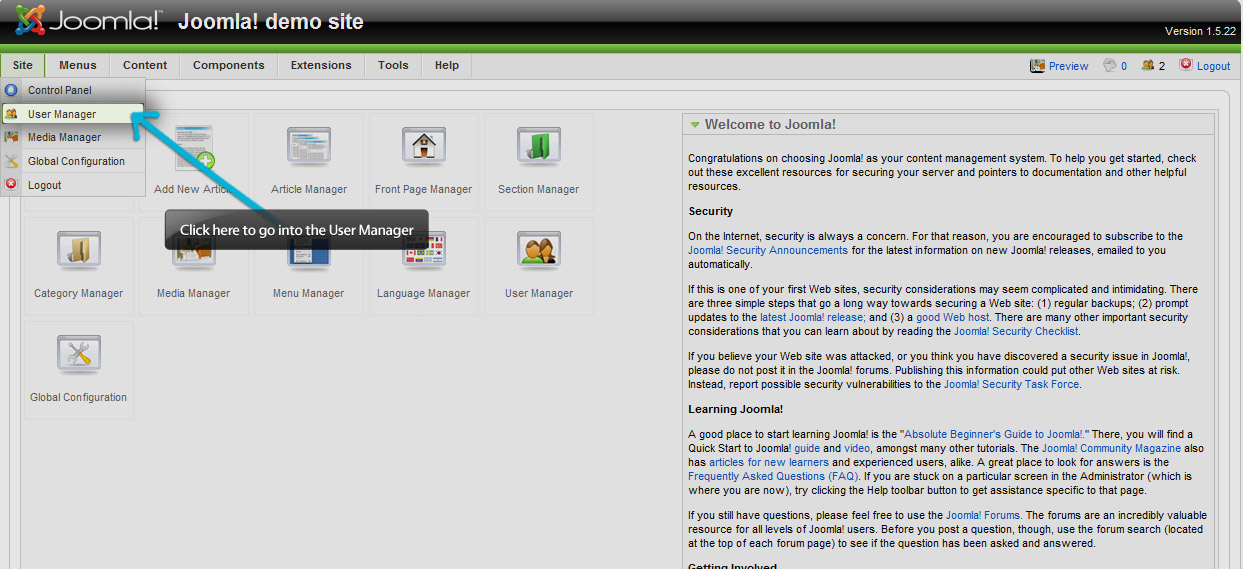Open the Quick Start video link
1243x569 pixels.
tap(857, 449)
